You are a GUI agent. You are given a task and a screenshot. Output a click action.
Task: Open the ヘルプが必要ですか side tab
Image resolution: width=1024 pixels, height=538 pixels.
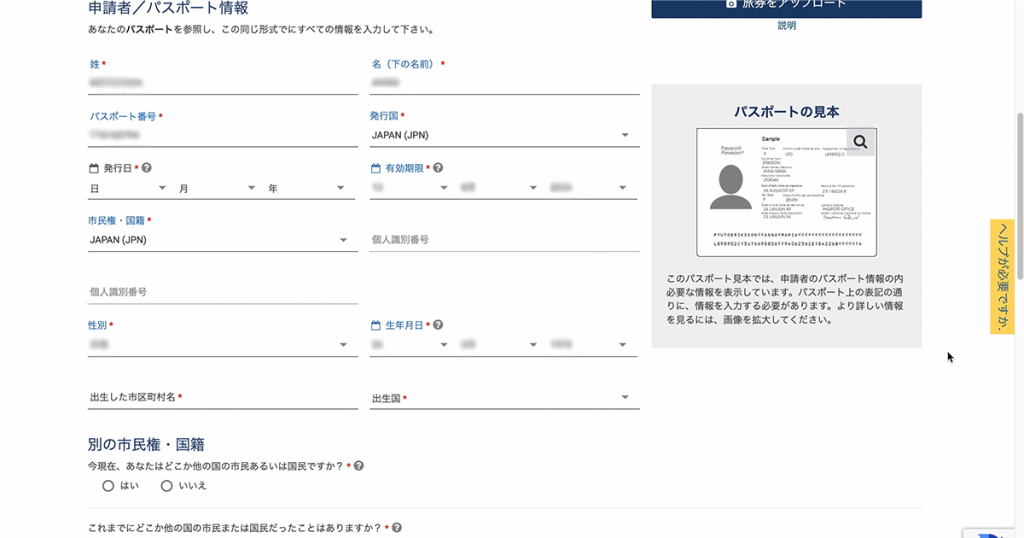[1002, 277]
